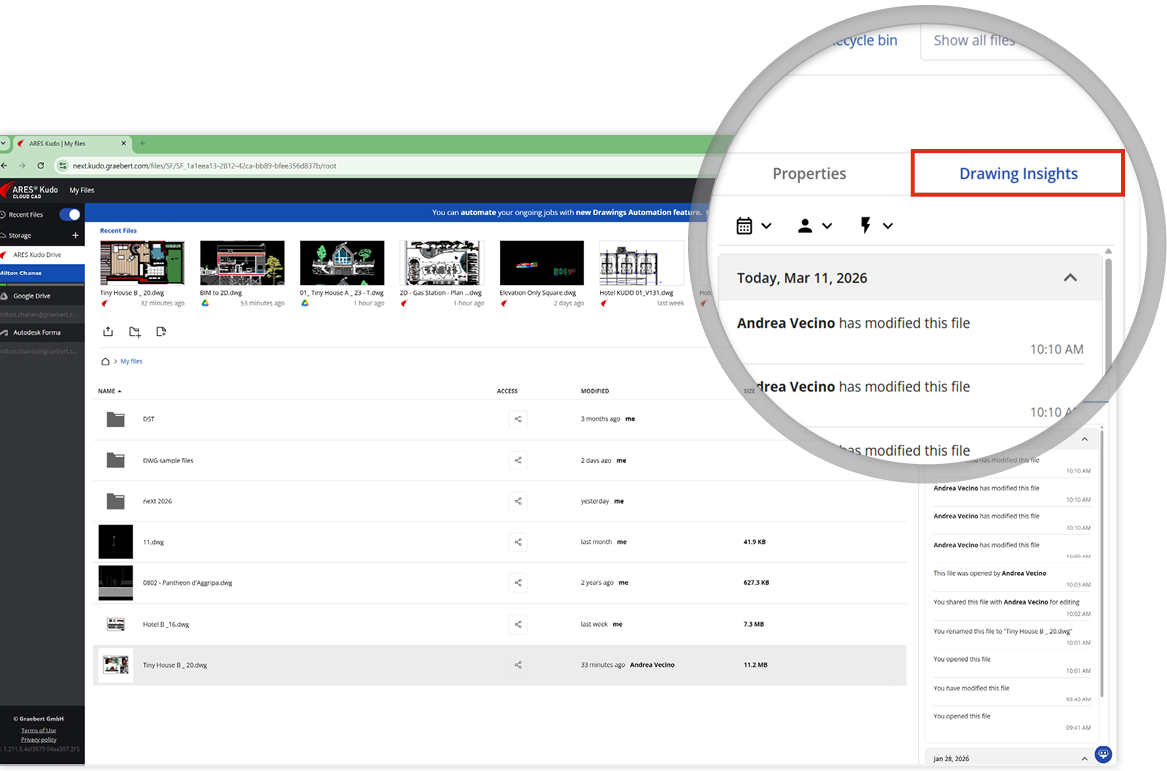Image resolution: width=1167 pixels, height=771 pixels.
Task: Collapse the Jan 28, 2026 section
Action: click(1085, 759)
